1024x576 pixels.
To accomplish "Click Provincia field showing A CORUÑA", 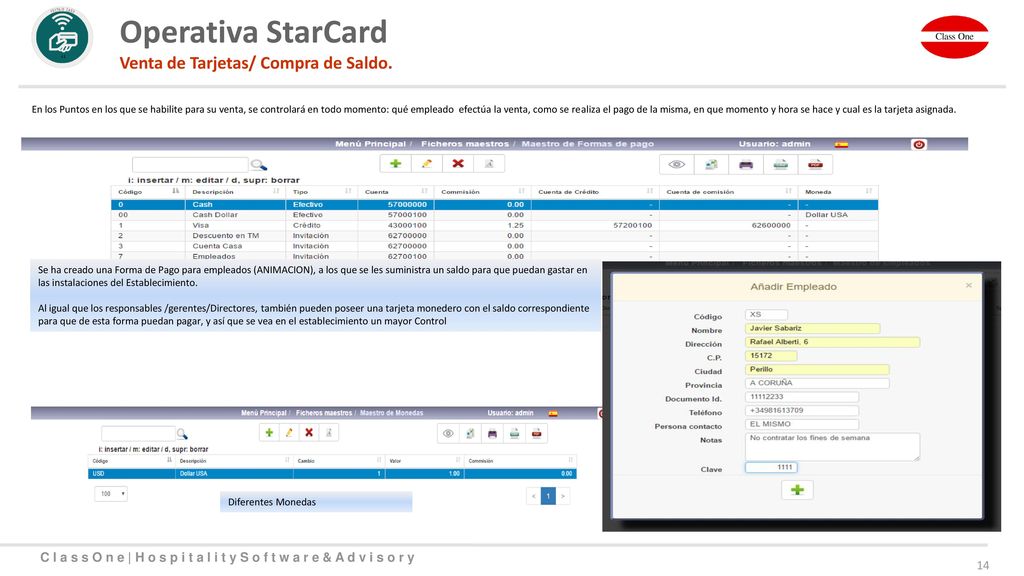I will coord(817,383).
